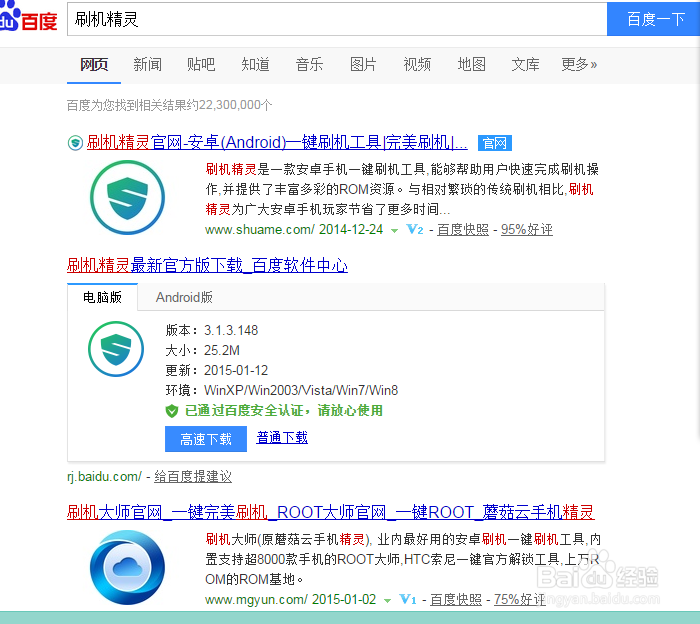Expand the 更多» menu

(x=579, y=65)
